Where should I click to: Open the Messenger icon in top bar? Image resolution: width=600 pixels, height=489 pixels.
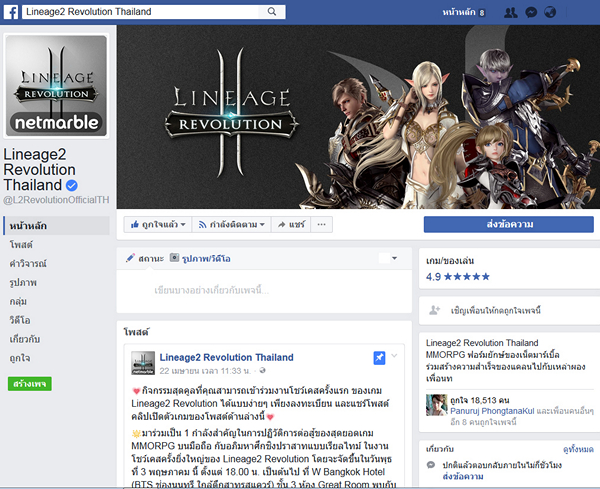(x=531, y=12)
